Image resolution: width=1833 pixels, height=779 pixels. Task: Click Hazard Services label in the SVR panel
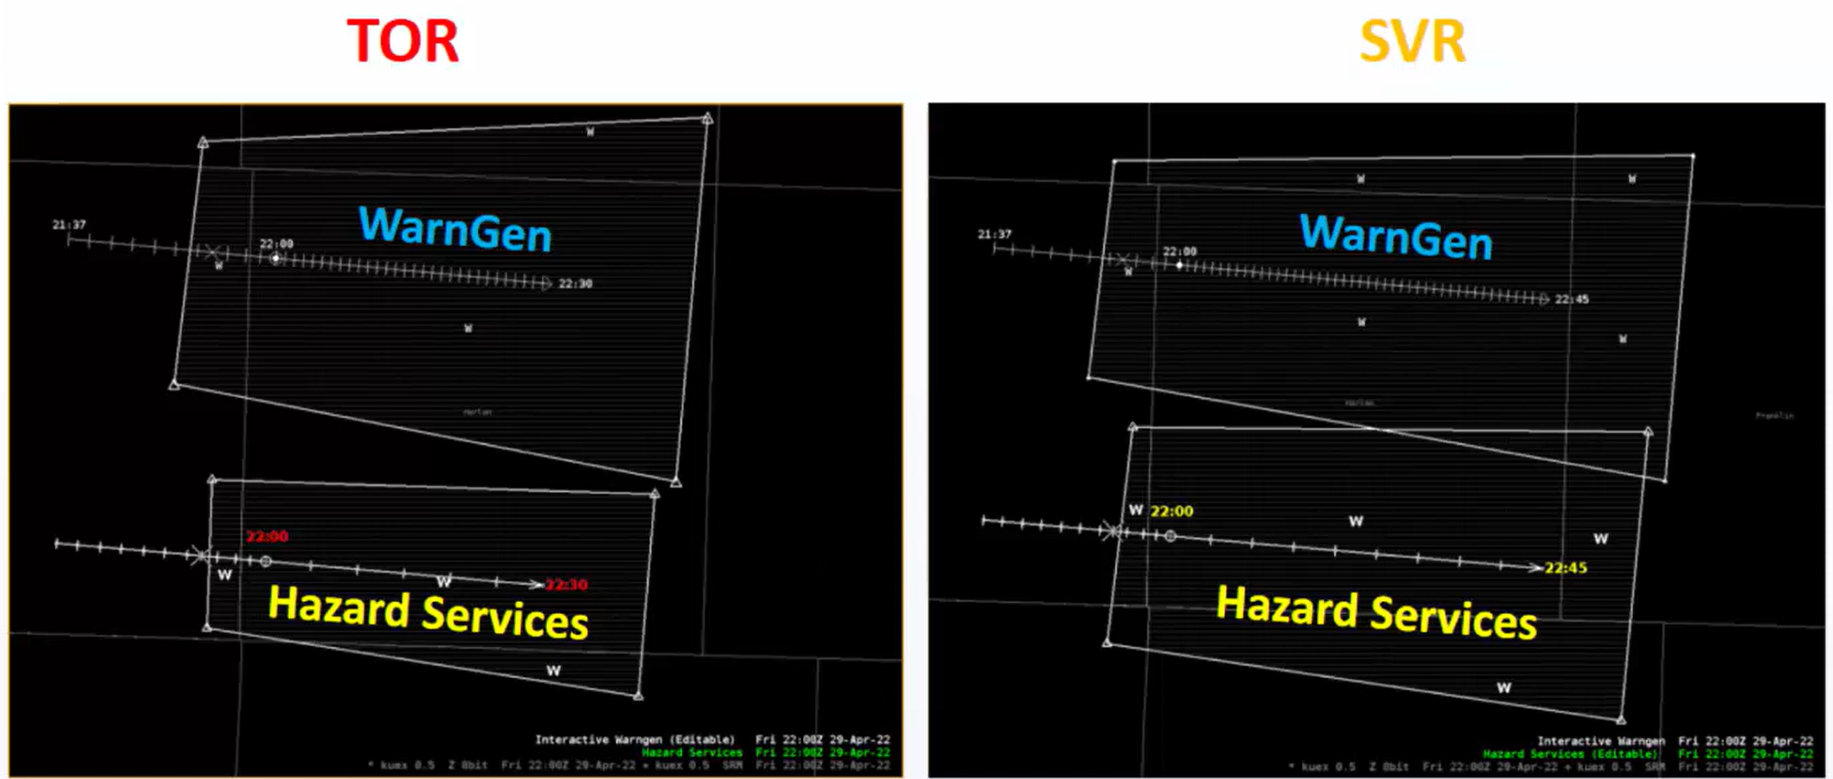click(1376, 612)
